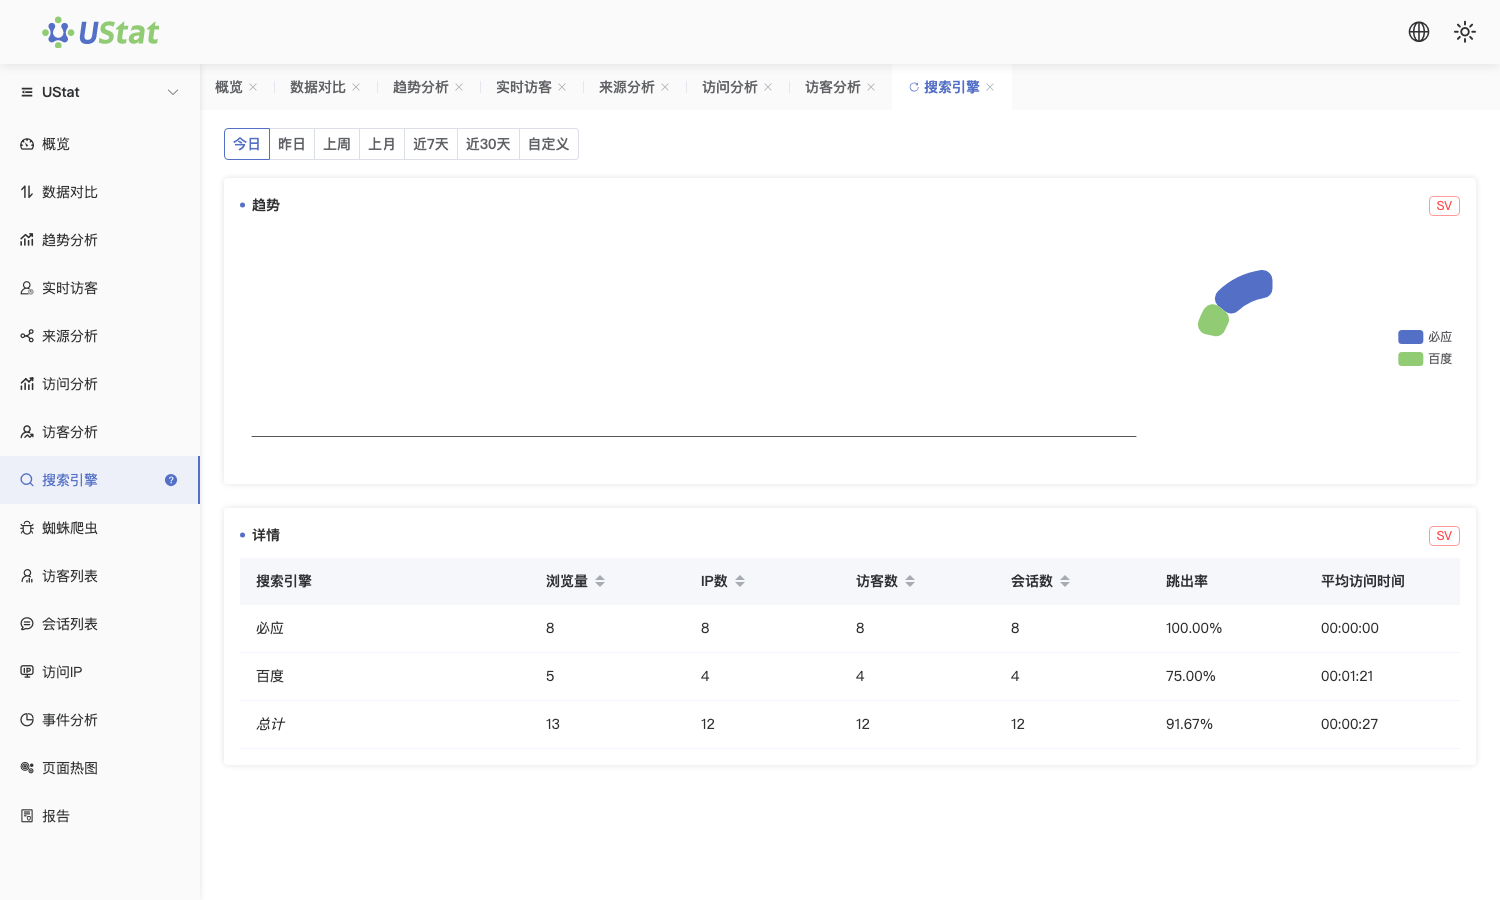Click the 报告 report icon in the sidebar
This screenshot has width=1500, height=900.
[27, 816]
